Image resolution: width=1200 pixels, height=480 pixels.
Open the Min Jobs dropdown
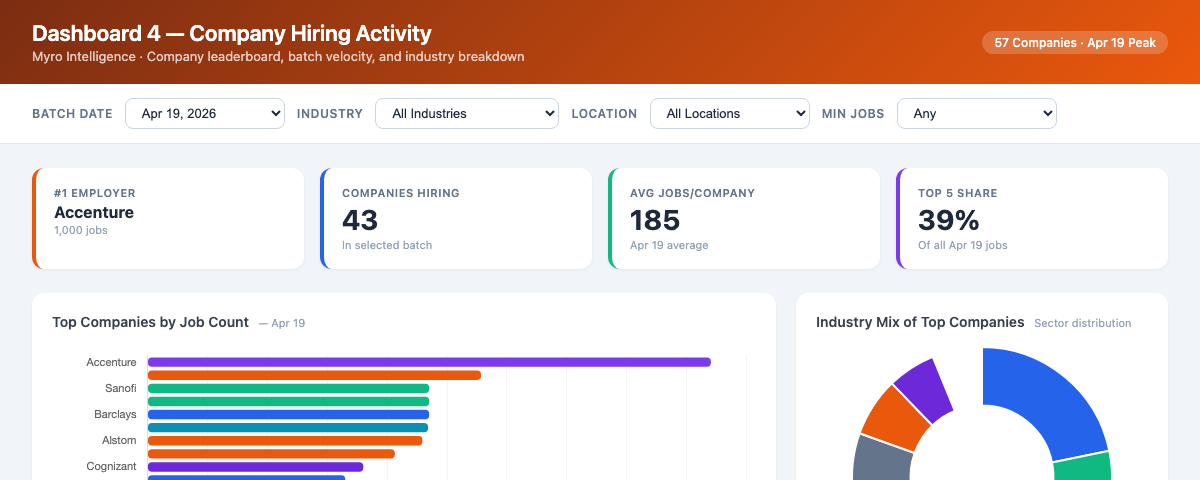[977, 113]
